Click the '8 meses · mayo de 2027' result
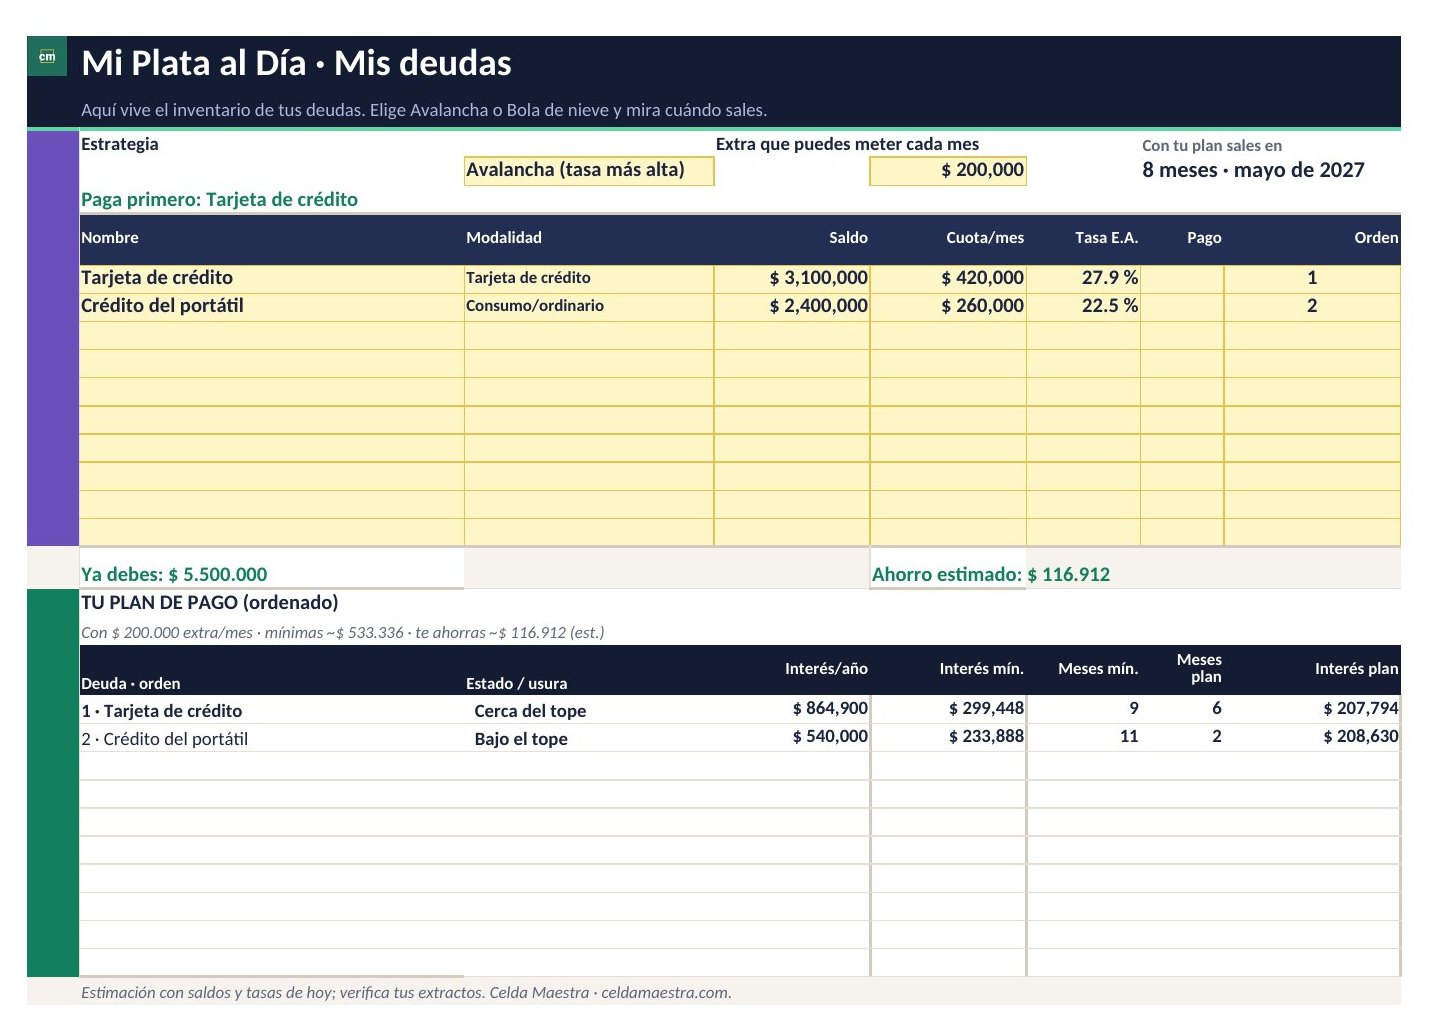The height and width of the screenshot is (1034, 1434). click(1253, 170)
